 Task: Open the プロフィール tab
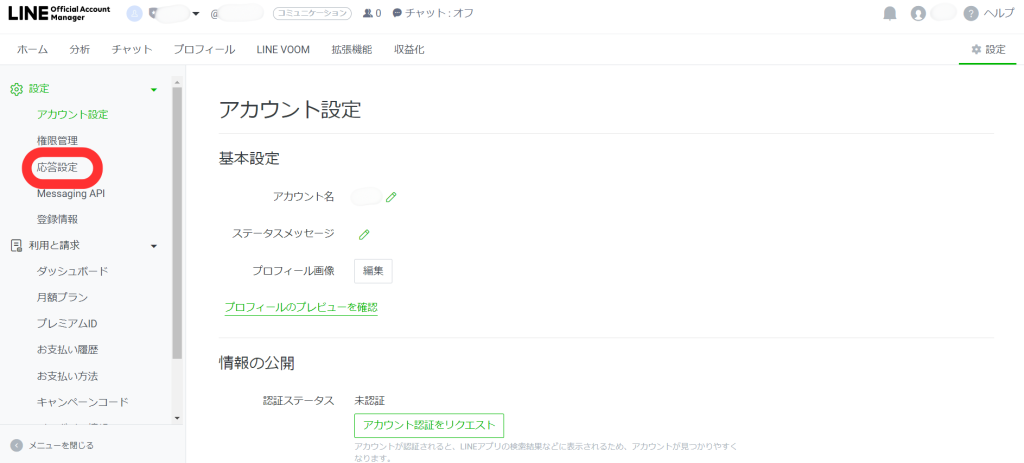click(x=204, y=49)
